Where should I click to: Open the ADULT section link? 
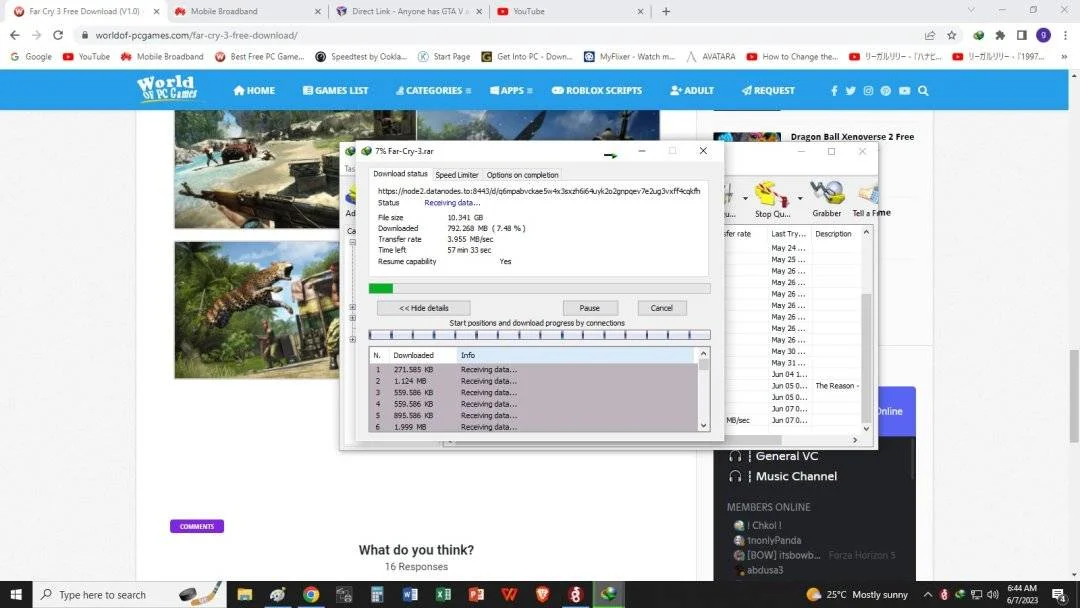tap(692, 90)
